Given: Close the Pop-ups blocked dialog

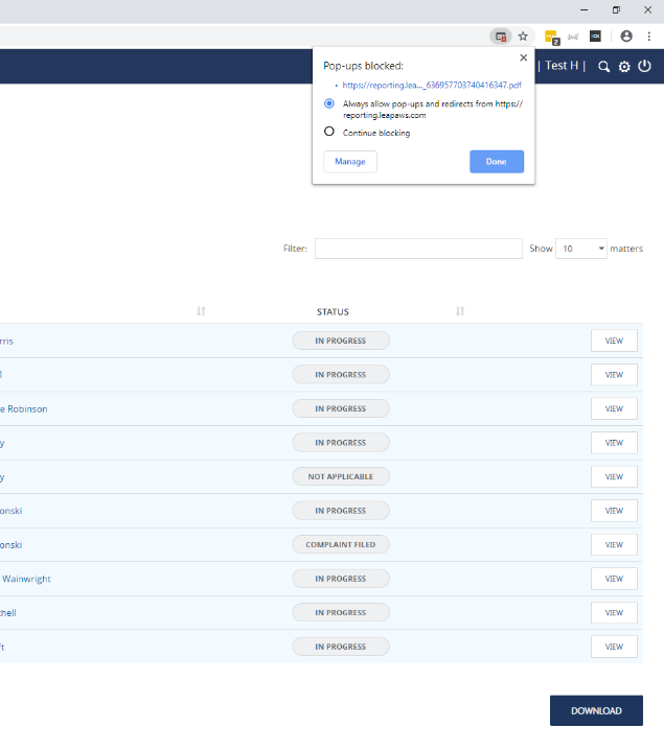Looking at the screenshot, I should [523, 57].
